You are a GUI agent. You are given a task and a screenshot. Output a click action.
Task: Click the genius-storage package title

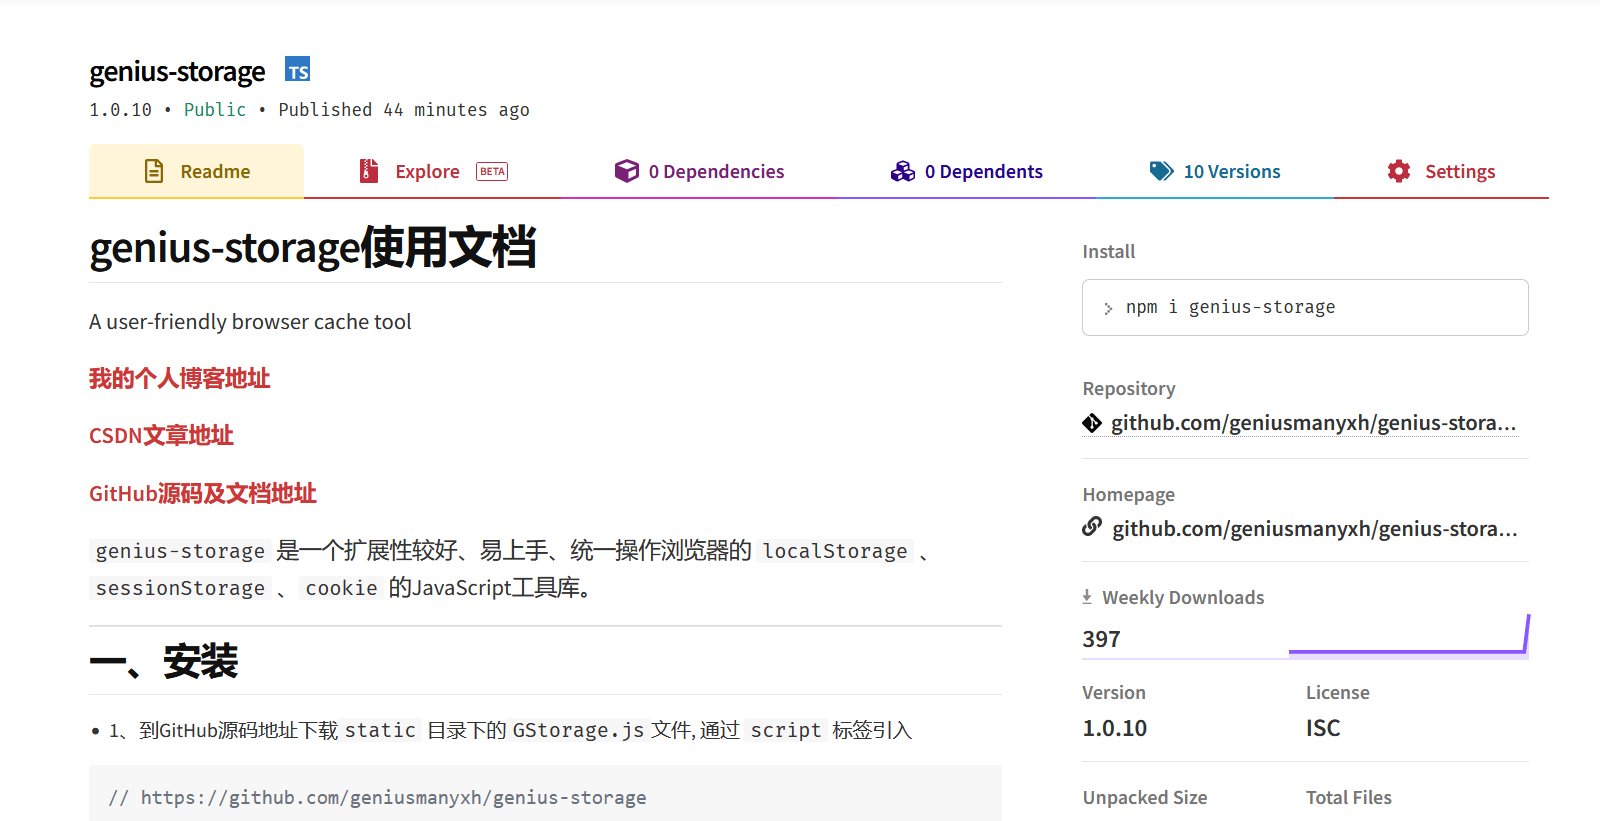click(x=177, y=72)
